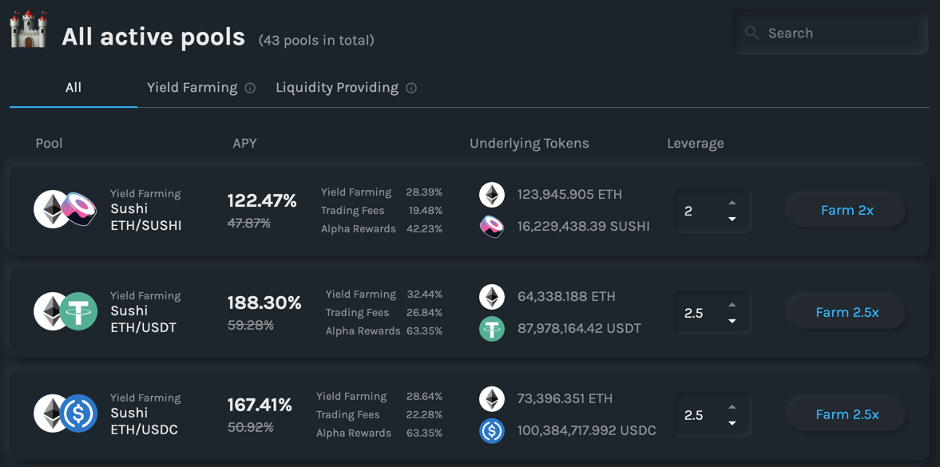
Task: Decrease leverage for the ETH/USDT pool
Action: click(732, 321)
